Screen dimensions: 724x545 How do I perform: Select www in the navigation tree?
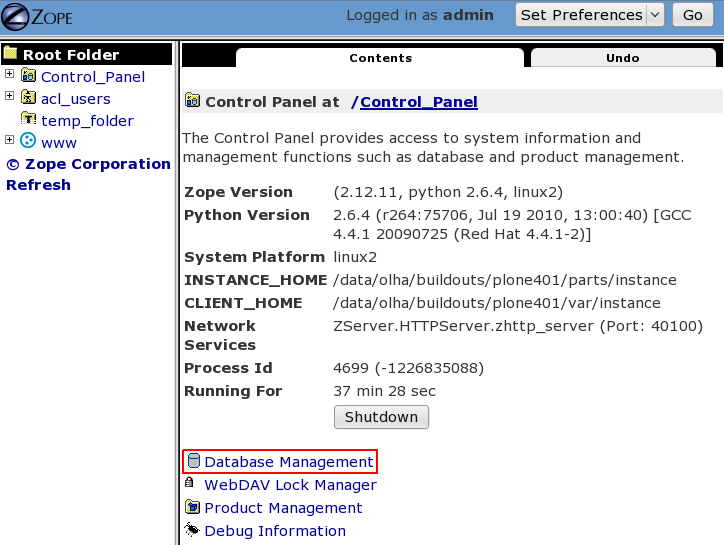click(59, 143)
